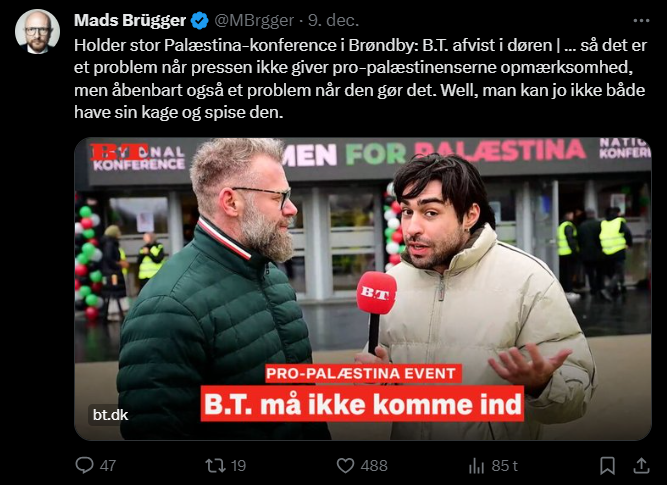The height and width of the screenshot is (485, 667).
Task: Like the tweet with the heart icon
Action: 345,465
